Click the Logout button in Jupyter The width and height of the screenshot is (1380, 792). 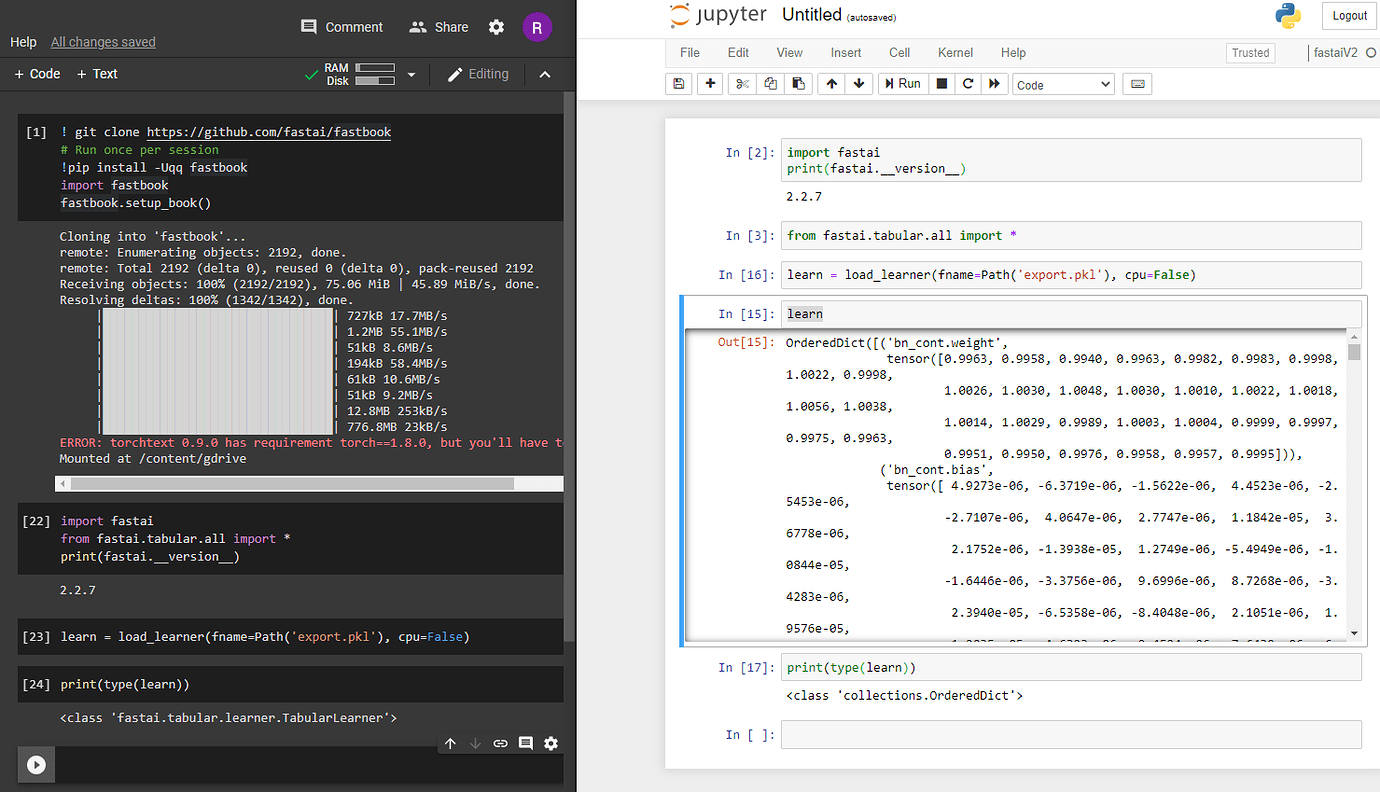(x=1349, y=16)
